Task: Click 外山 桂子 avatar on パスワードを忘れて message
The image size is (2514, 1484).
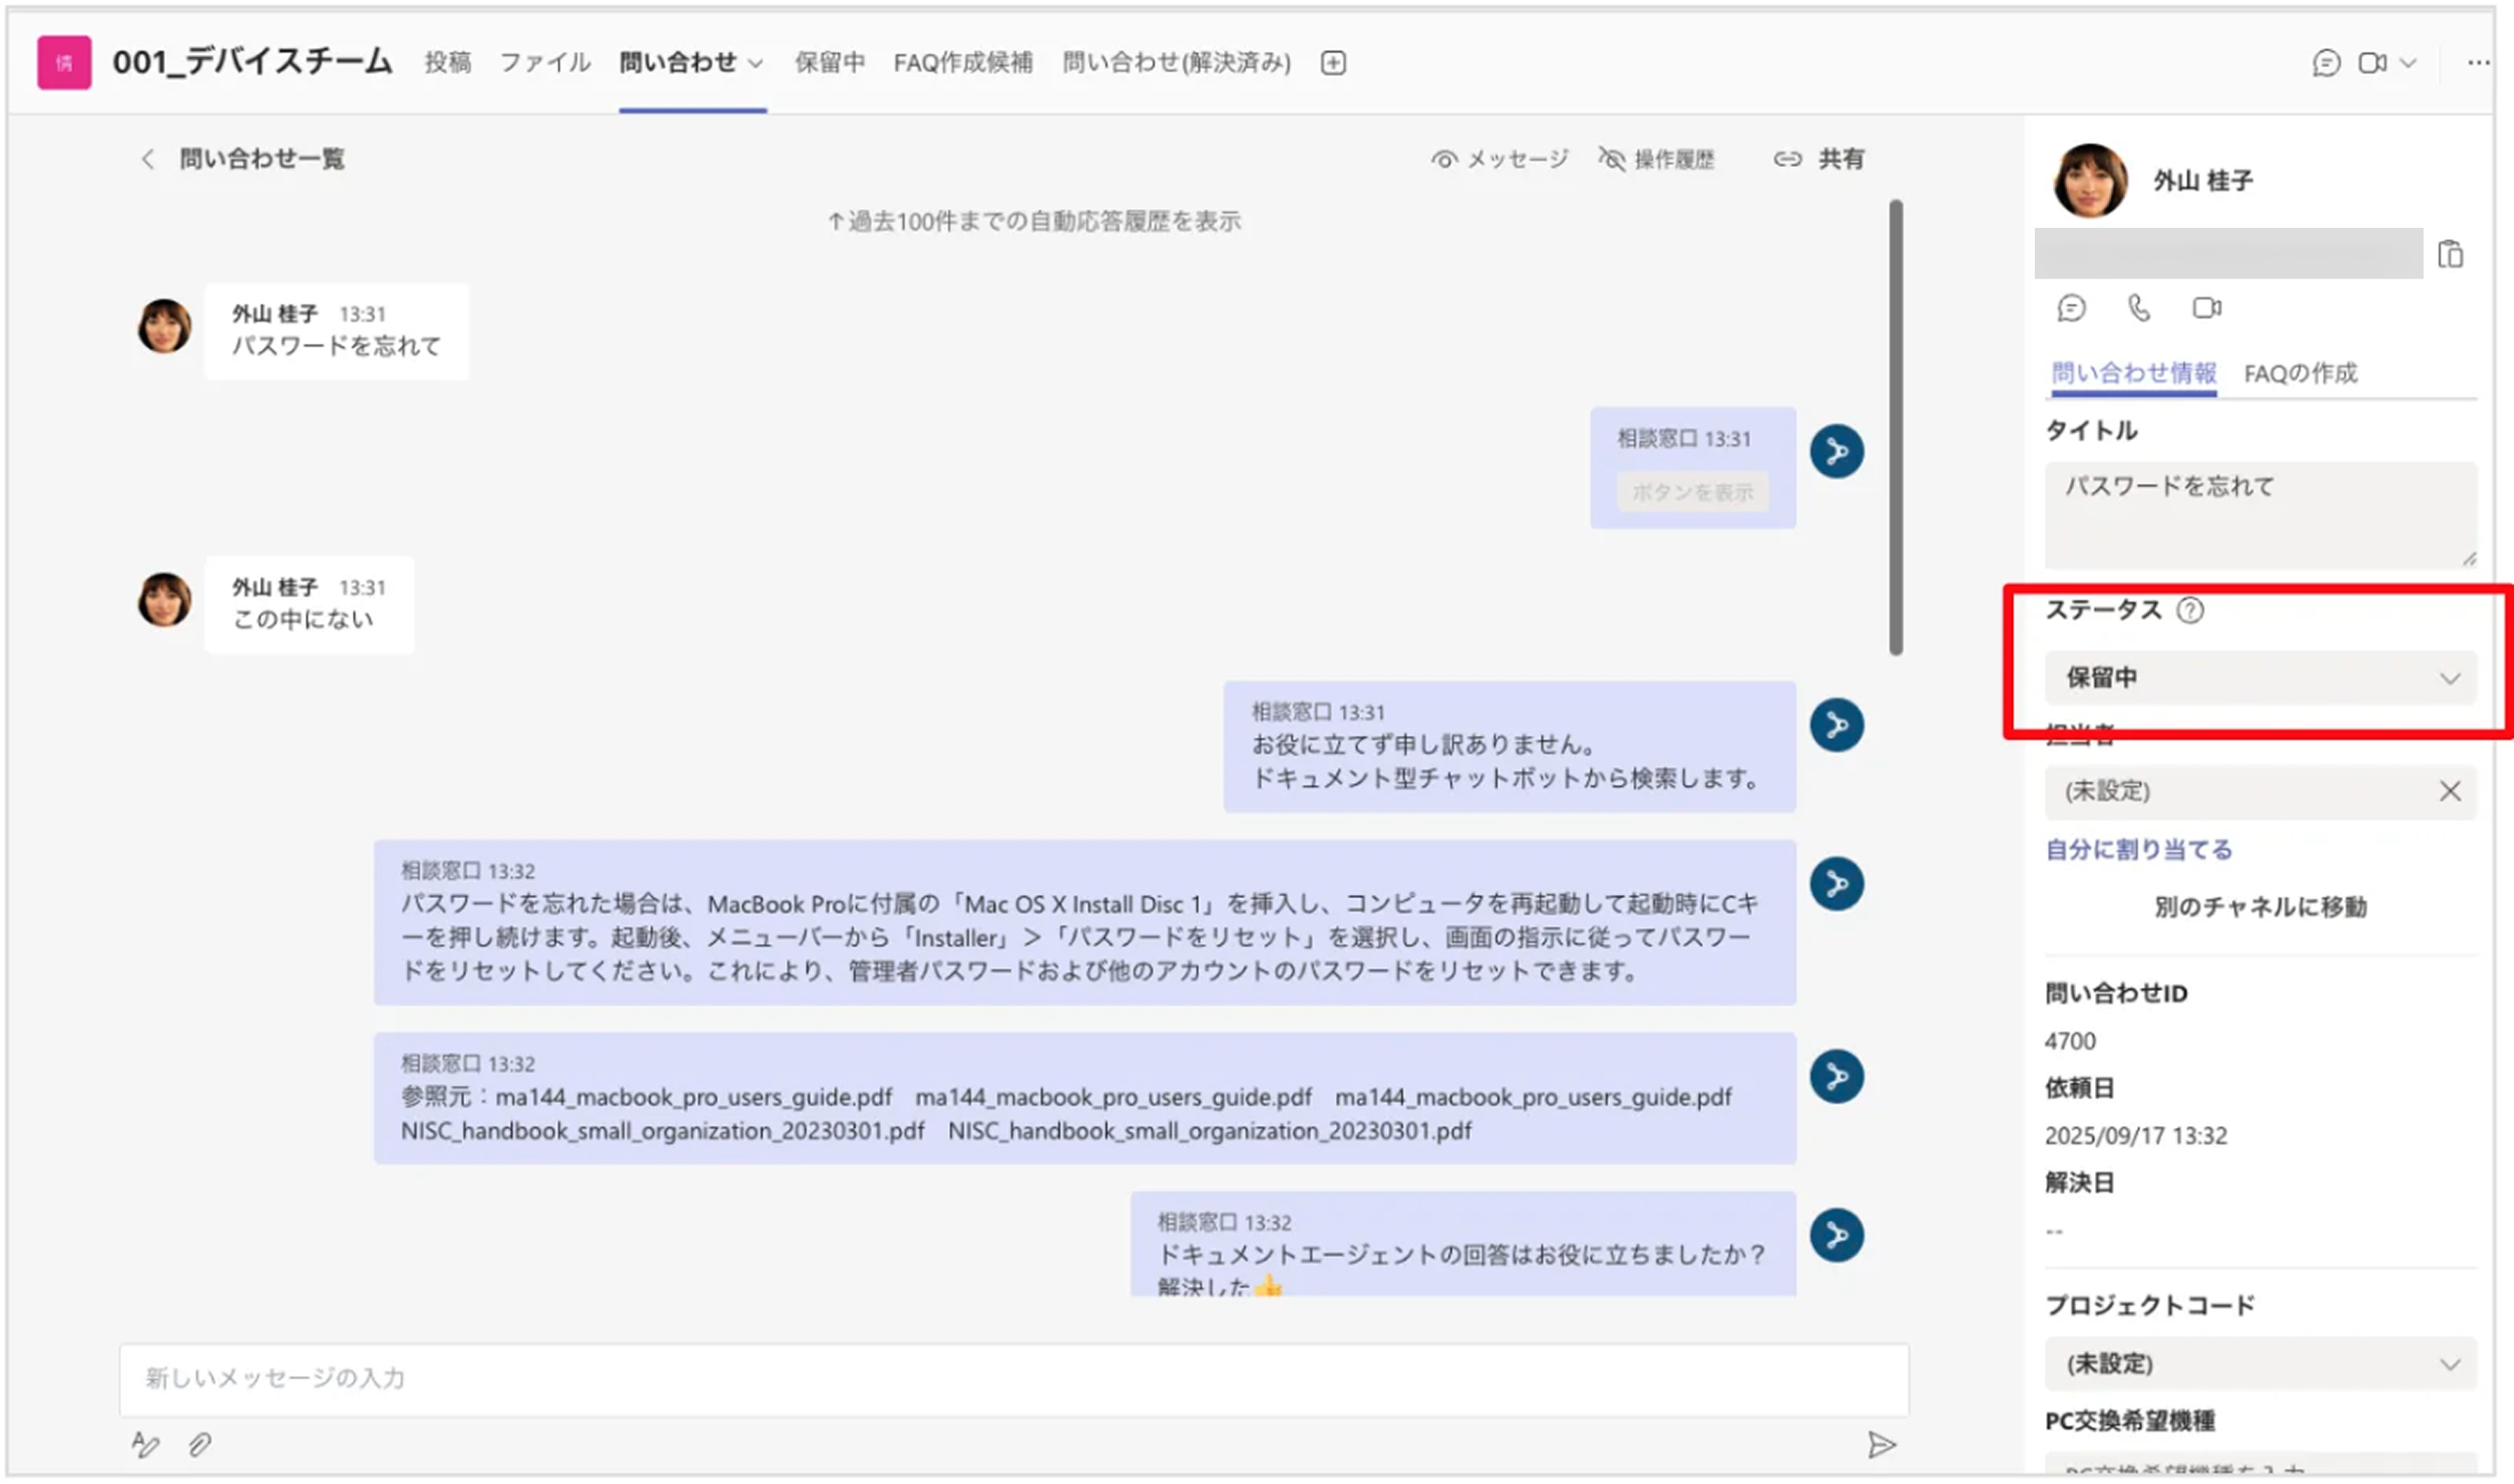Action: pyautogui.click(x=164, y=326)
